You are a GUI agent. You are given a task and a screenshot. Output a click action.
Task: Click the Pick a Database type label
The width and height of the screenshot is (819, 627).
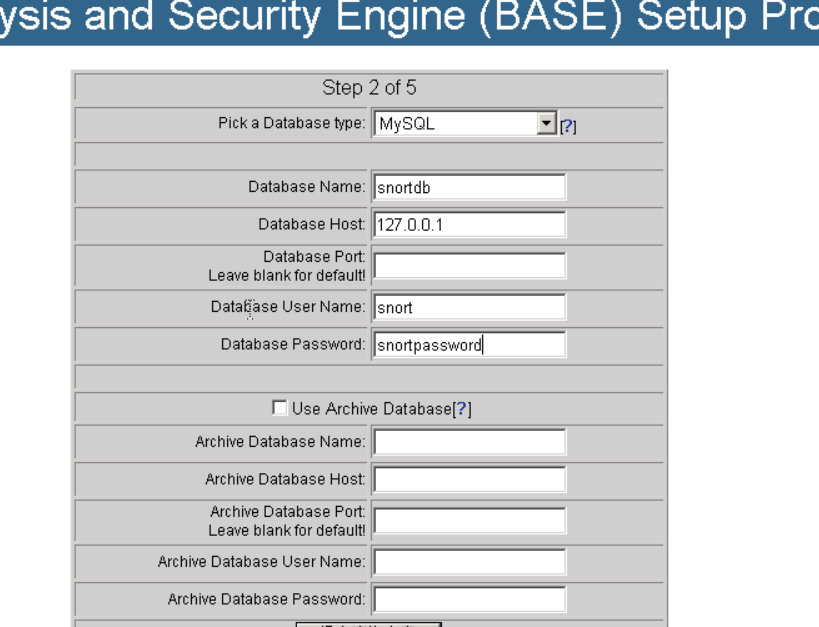(x=292, y=124)
